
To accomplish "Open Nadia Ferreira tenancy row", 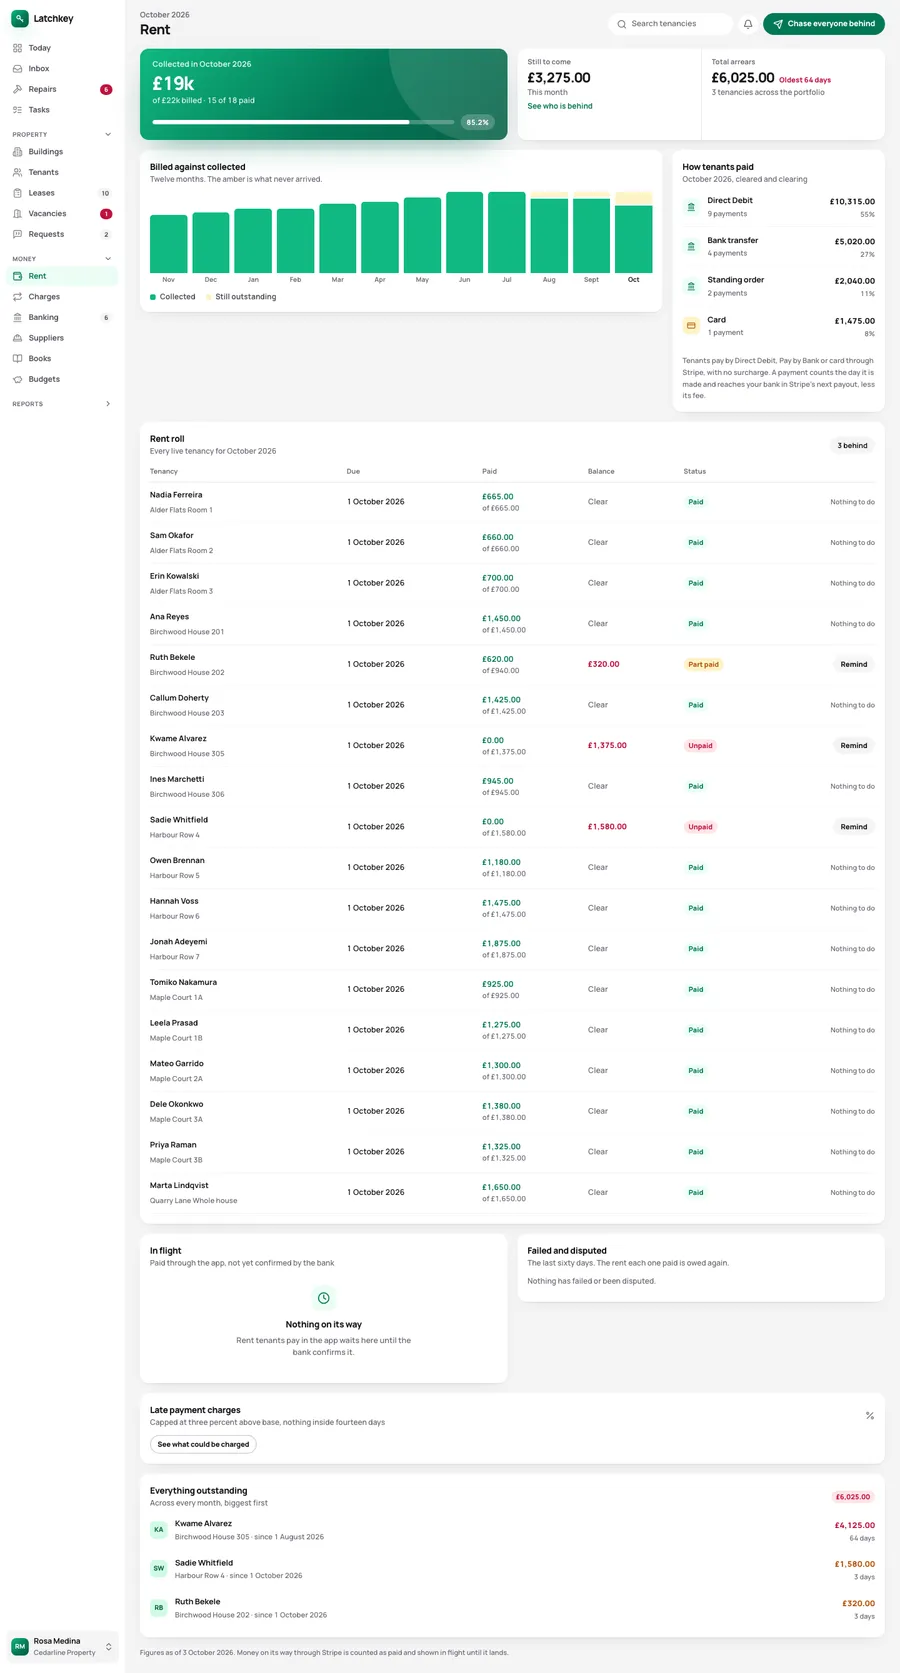I will [512, 502].
